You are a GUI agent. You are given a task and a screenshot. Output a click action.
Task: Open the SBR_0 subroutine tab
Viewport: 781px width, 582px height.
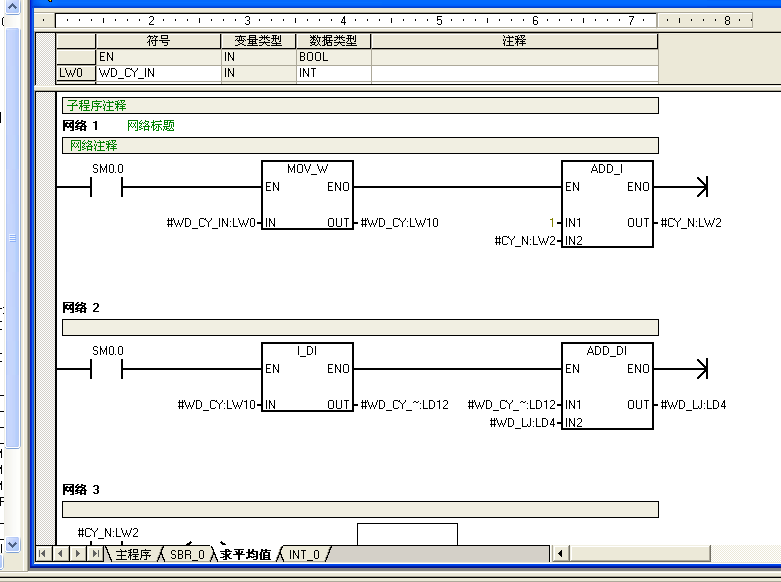tap(187, 554)
